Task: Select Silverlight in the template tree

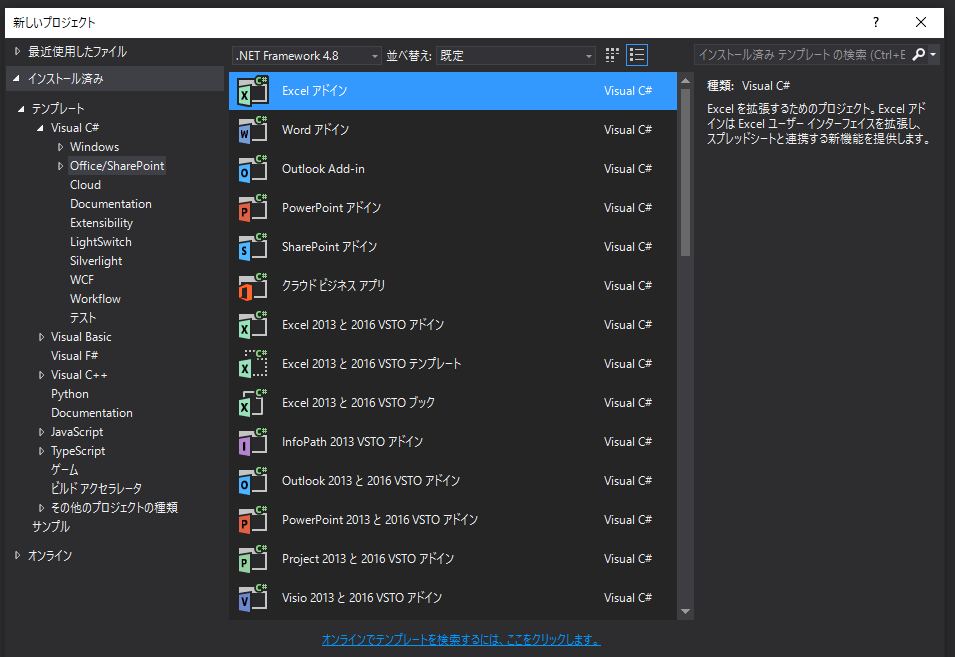Action: click(96, 261)
